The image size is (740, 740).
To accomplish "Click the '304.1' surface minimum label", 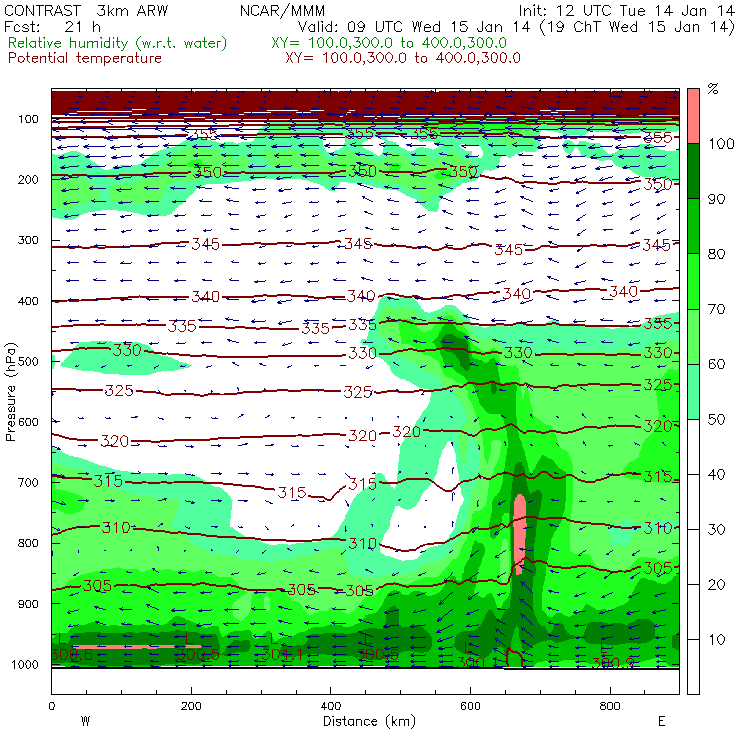I will pyautogui.click(x=282, y=655).
